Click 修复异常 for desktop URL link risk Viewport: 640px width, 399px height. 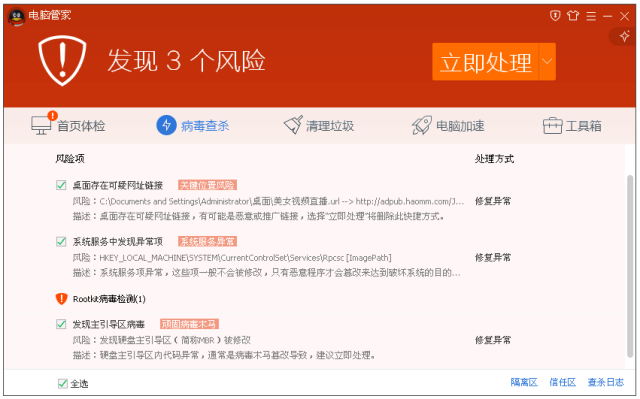pyautogui.click(x=493, y=201)
